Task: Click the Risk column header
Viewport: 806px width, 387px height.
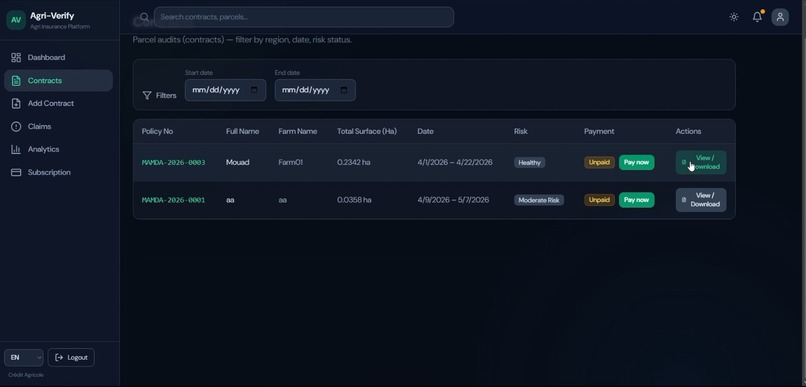Action: coord(521,132)
